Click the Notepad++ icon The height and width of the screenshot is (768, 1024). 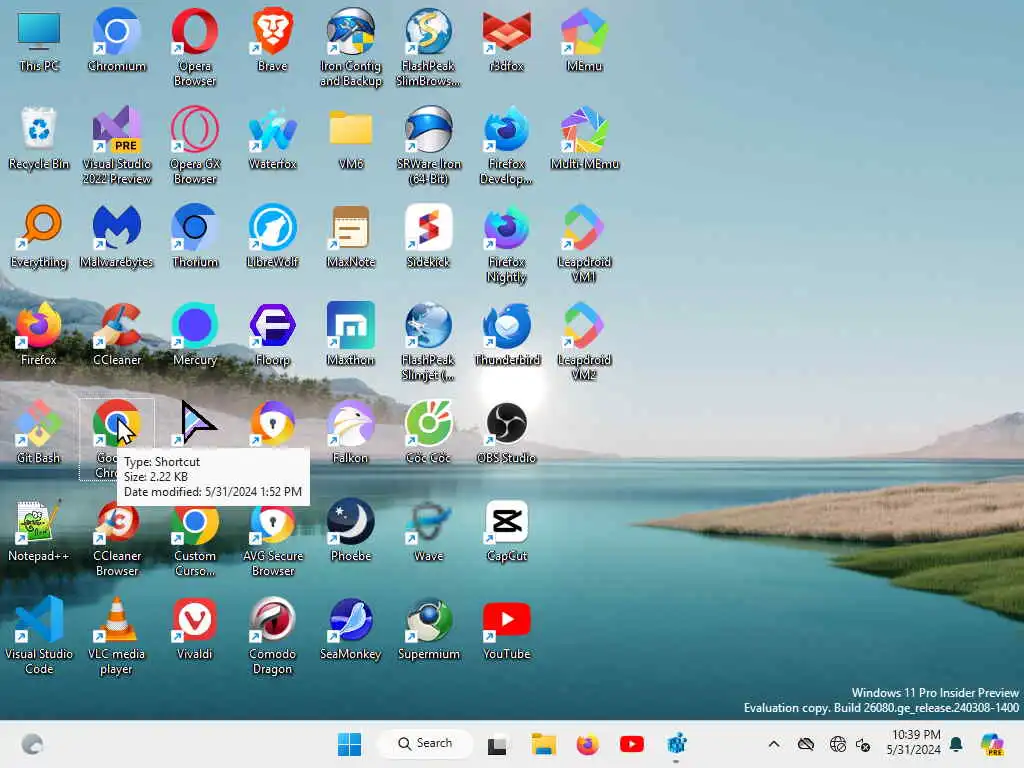point(39,529)
